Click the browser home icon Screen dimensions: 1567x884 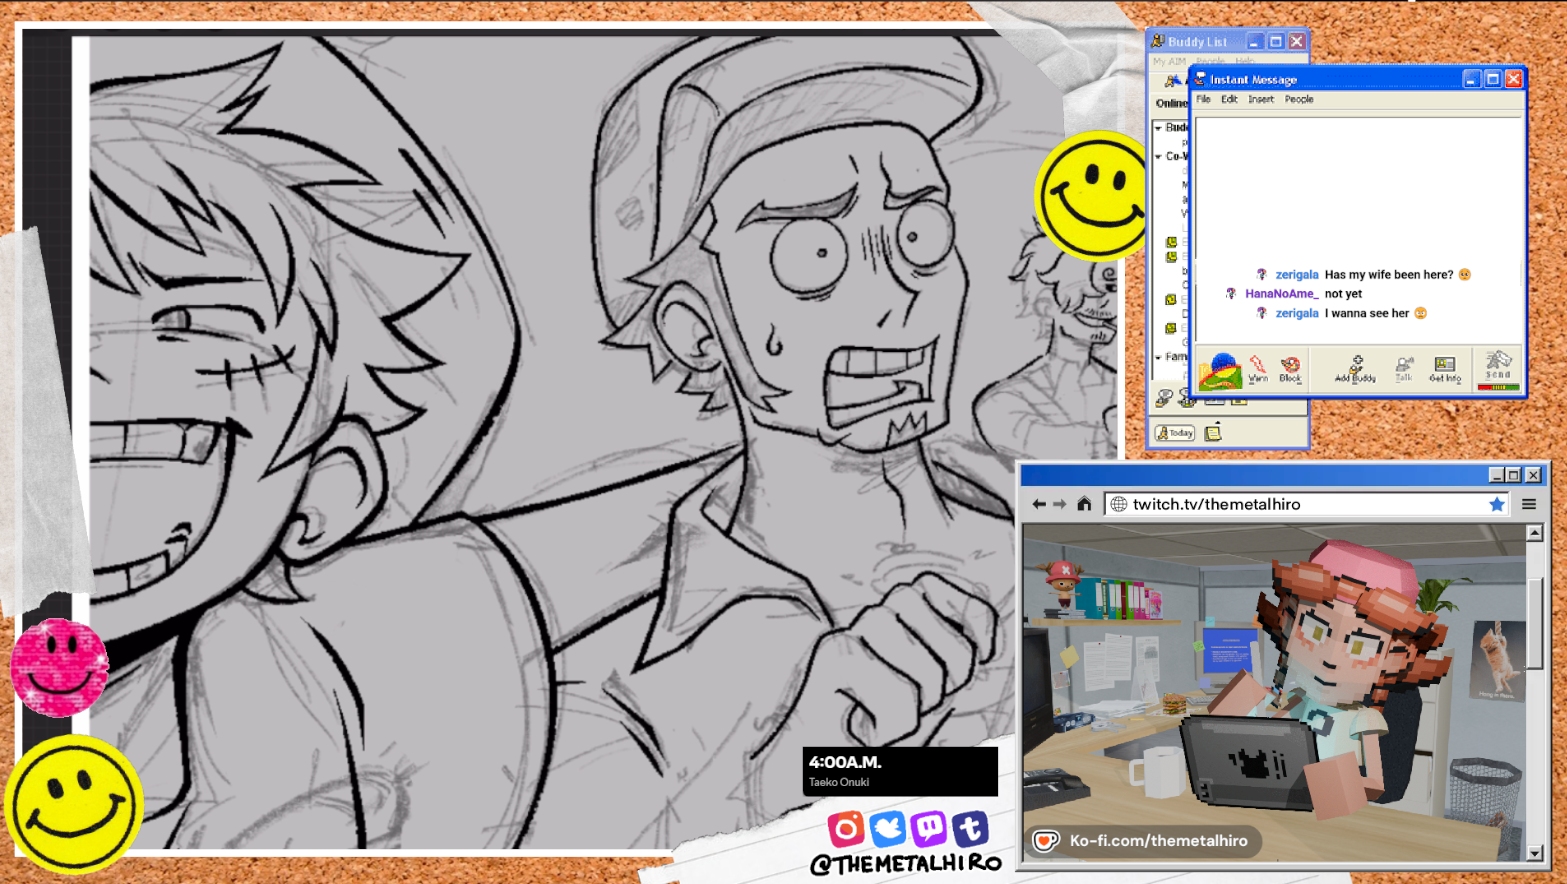click(x=1084, y=504)
